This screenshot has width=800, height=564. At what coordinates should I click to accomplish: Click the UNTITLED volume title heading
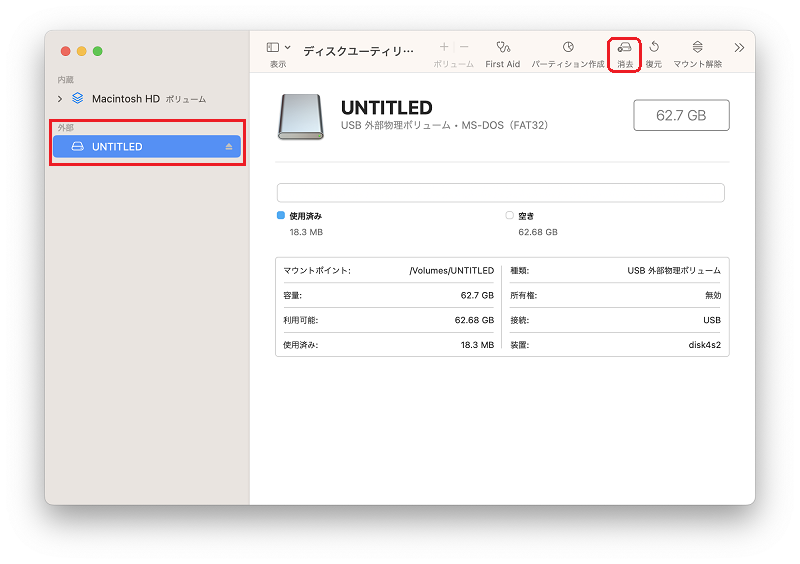tap(387, 108)
